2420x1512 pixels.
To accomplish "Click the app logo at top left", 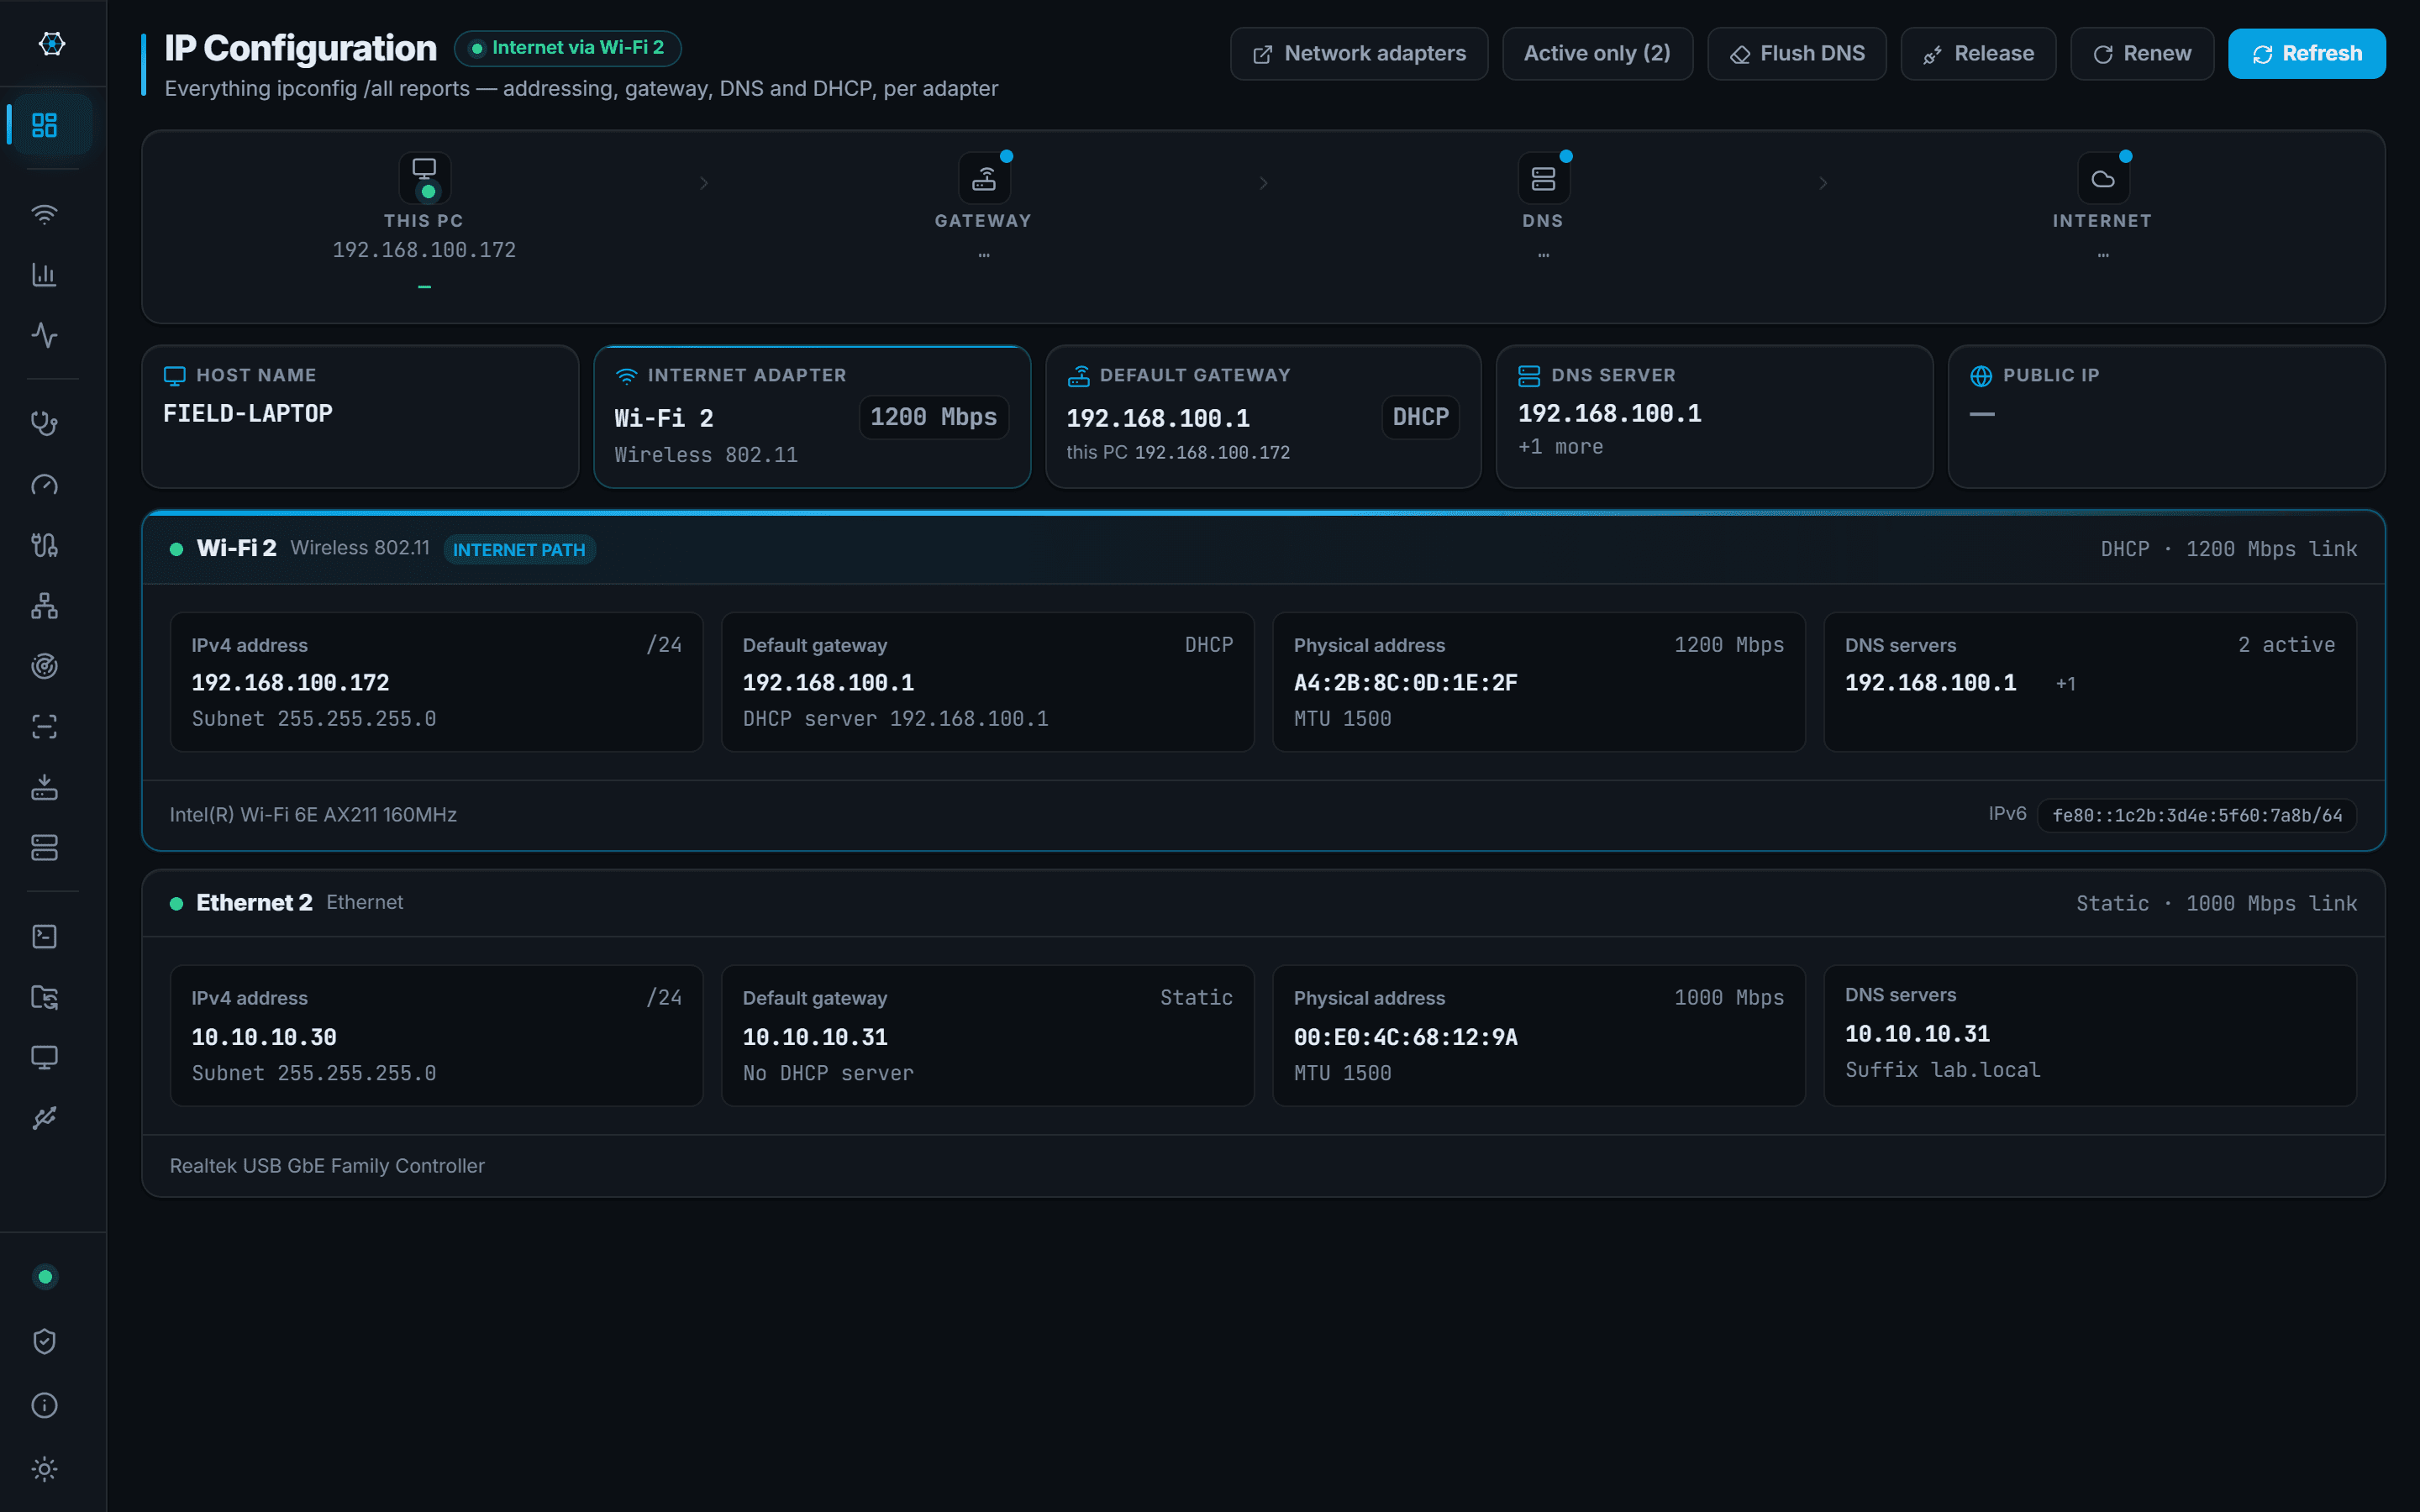I will tap(52, 43).
